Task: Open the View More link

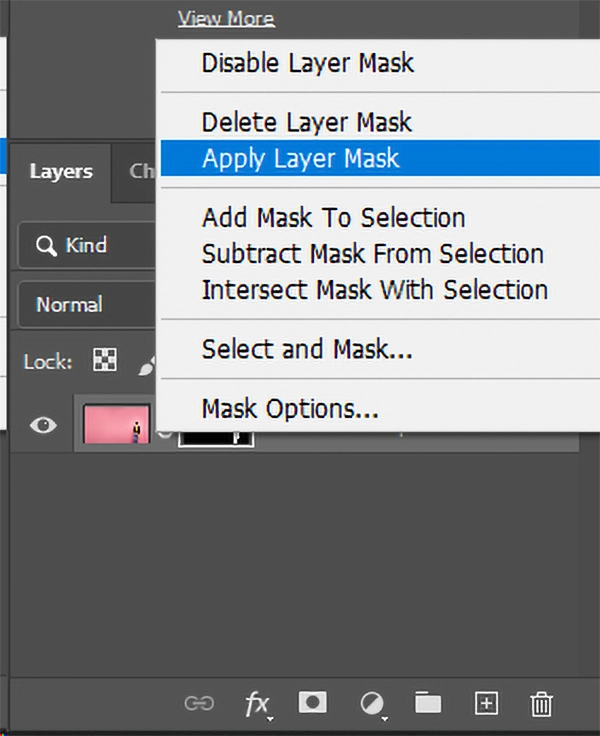Action: coord(226,19)
